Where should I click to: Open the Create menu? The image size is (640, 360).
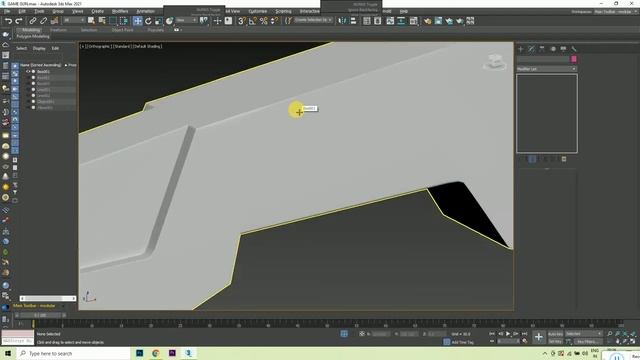pos(98,11)
